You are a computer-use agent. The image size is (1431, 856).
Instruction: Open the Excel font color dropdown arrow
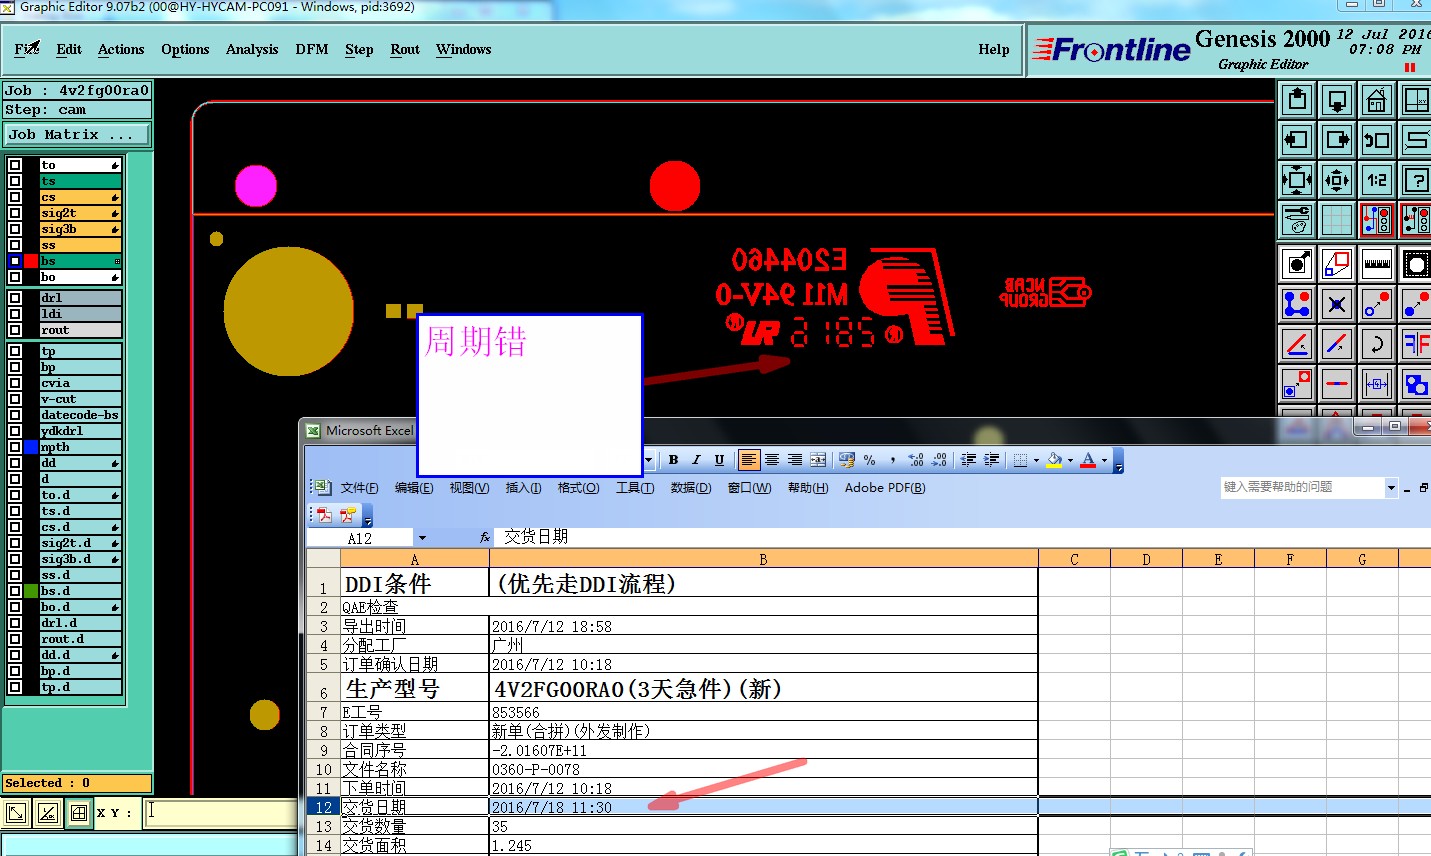tap(1104, 461)
